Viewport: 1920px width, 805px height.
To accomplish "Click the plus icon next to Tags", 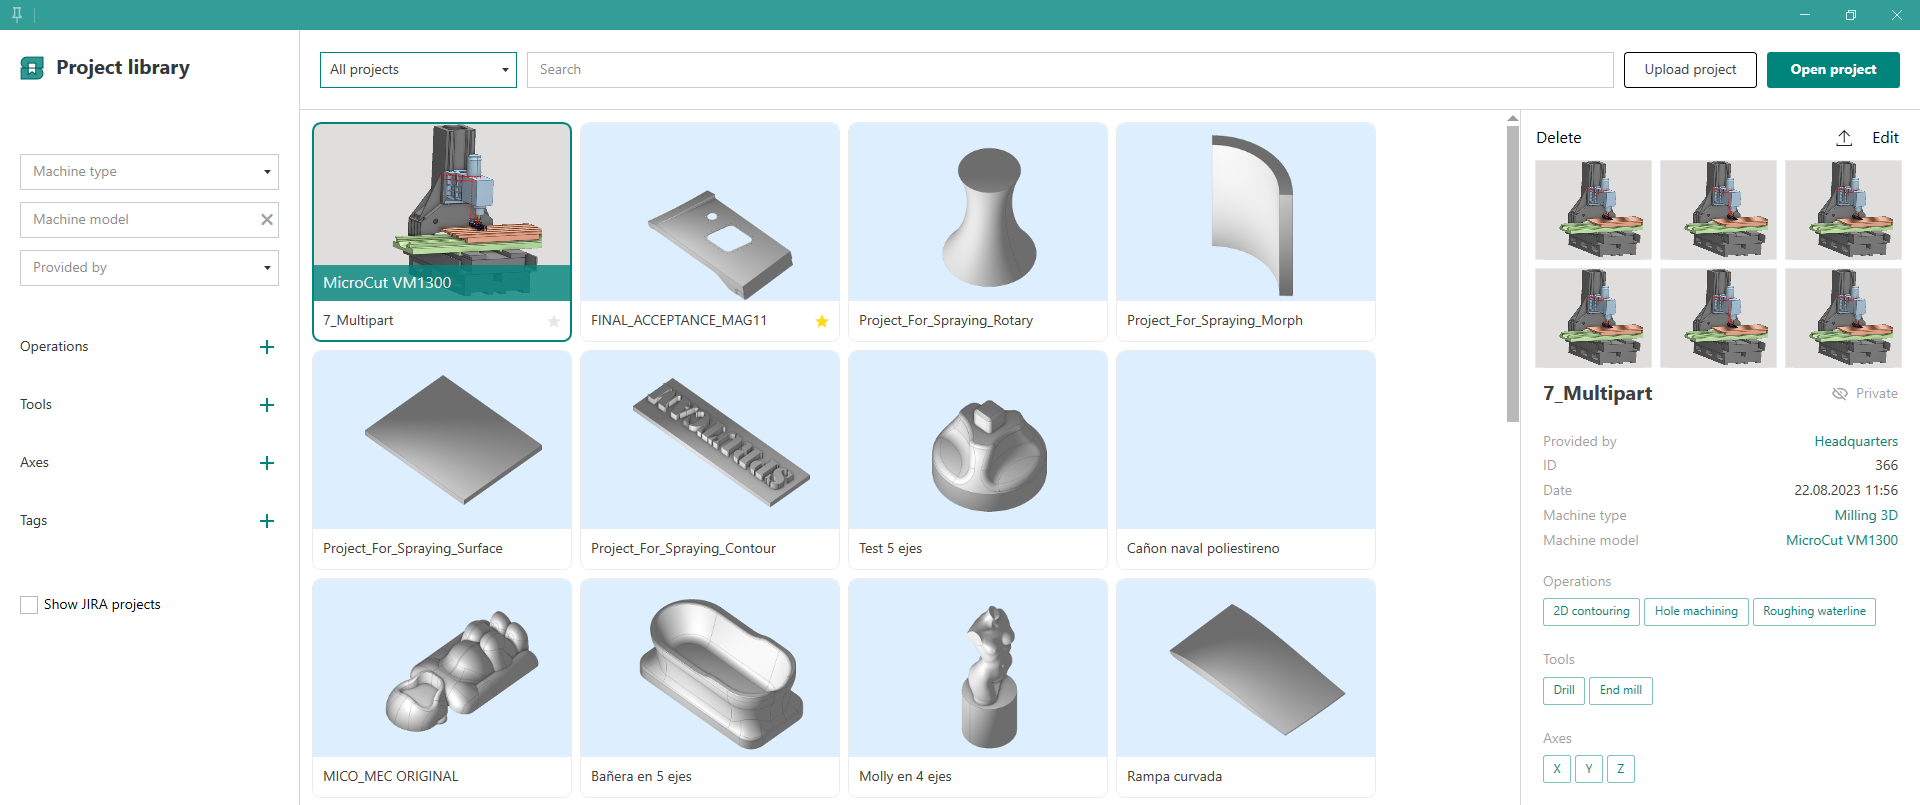I will (x=267, y=521).
